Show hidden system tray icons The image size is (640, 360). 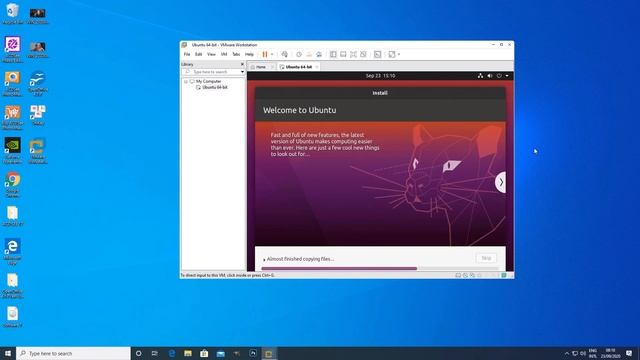click(x=567, y=353)
